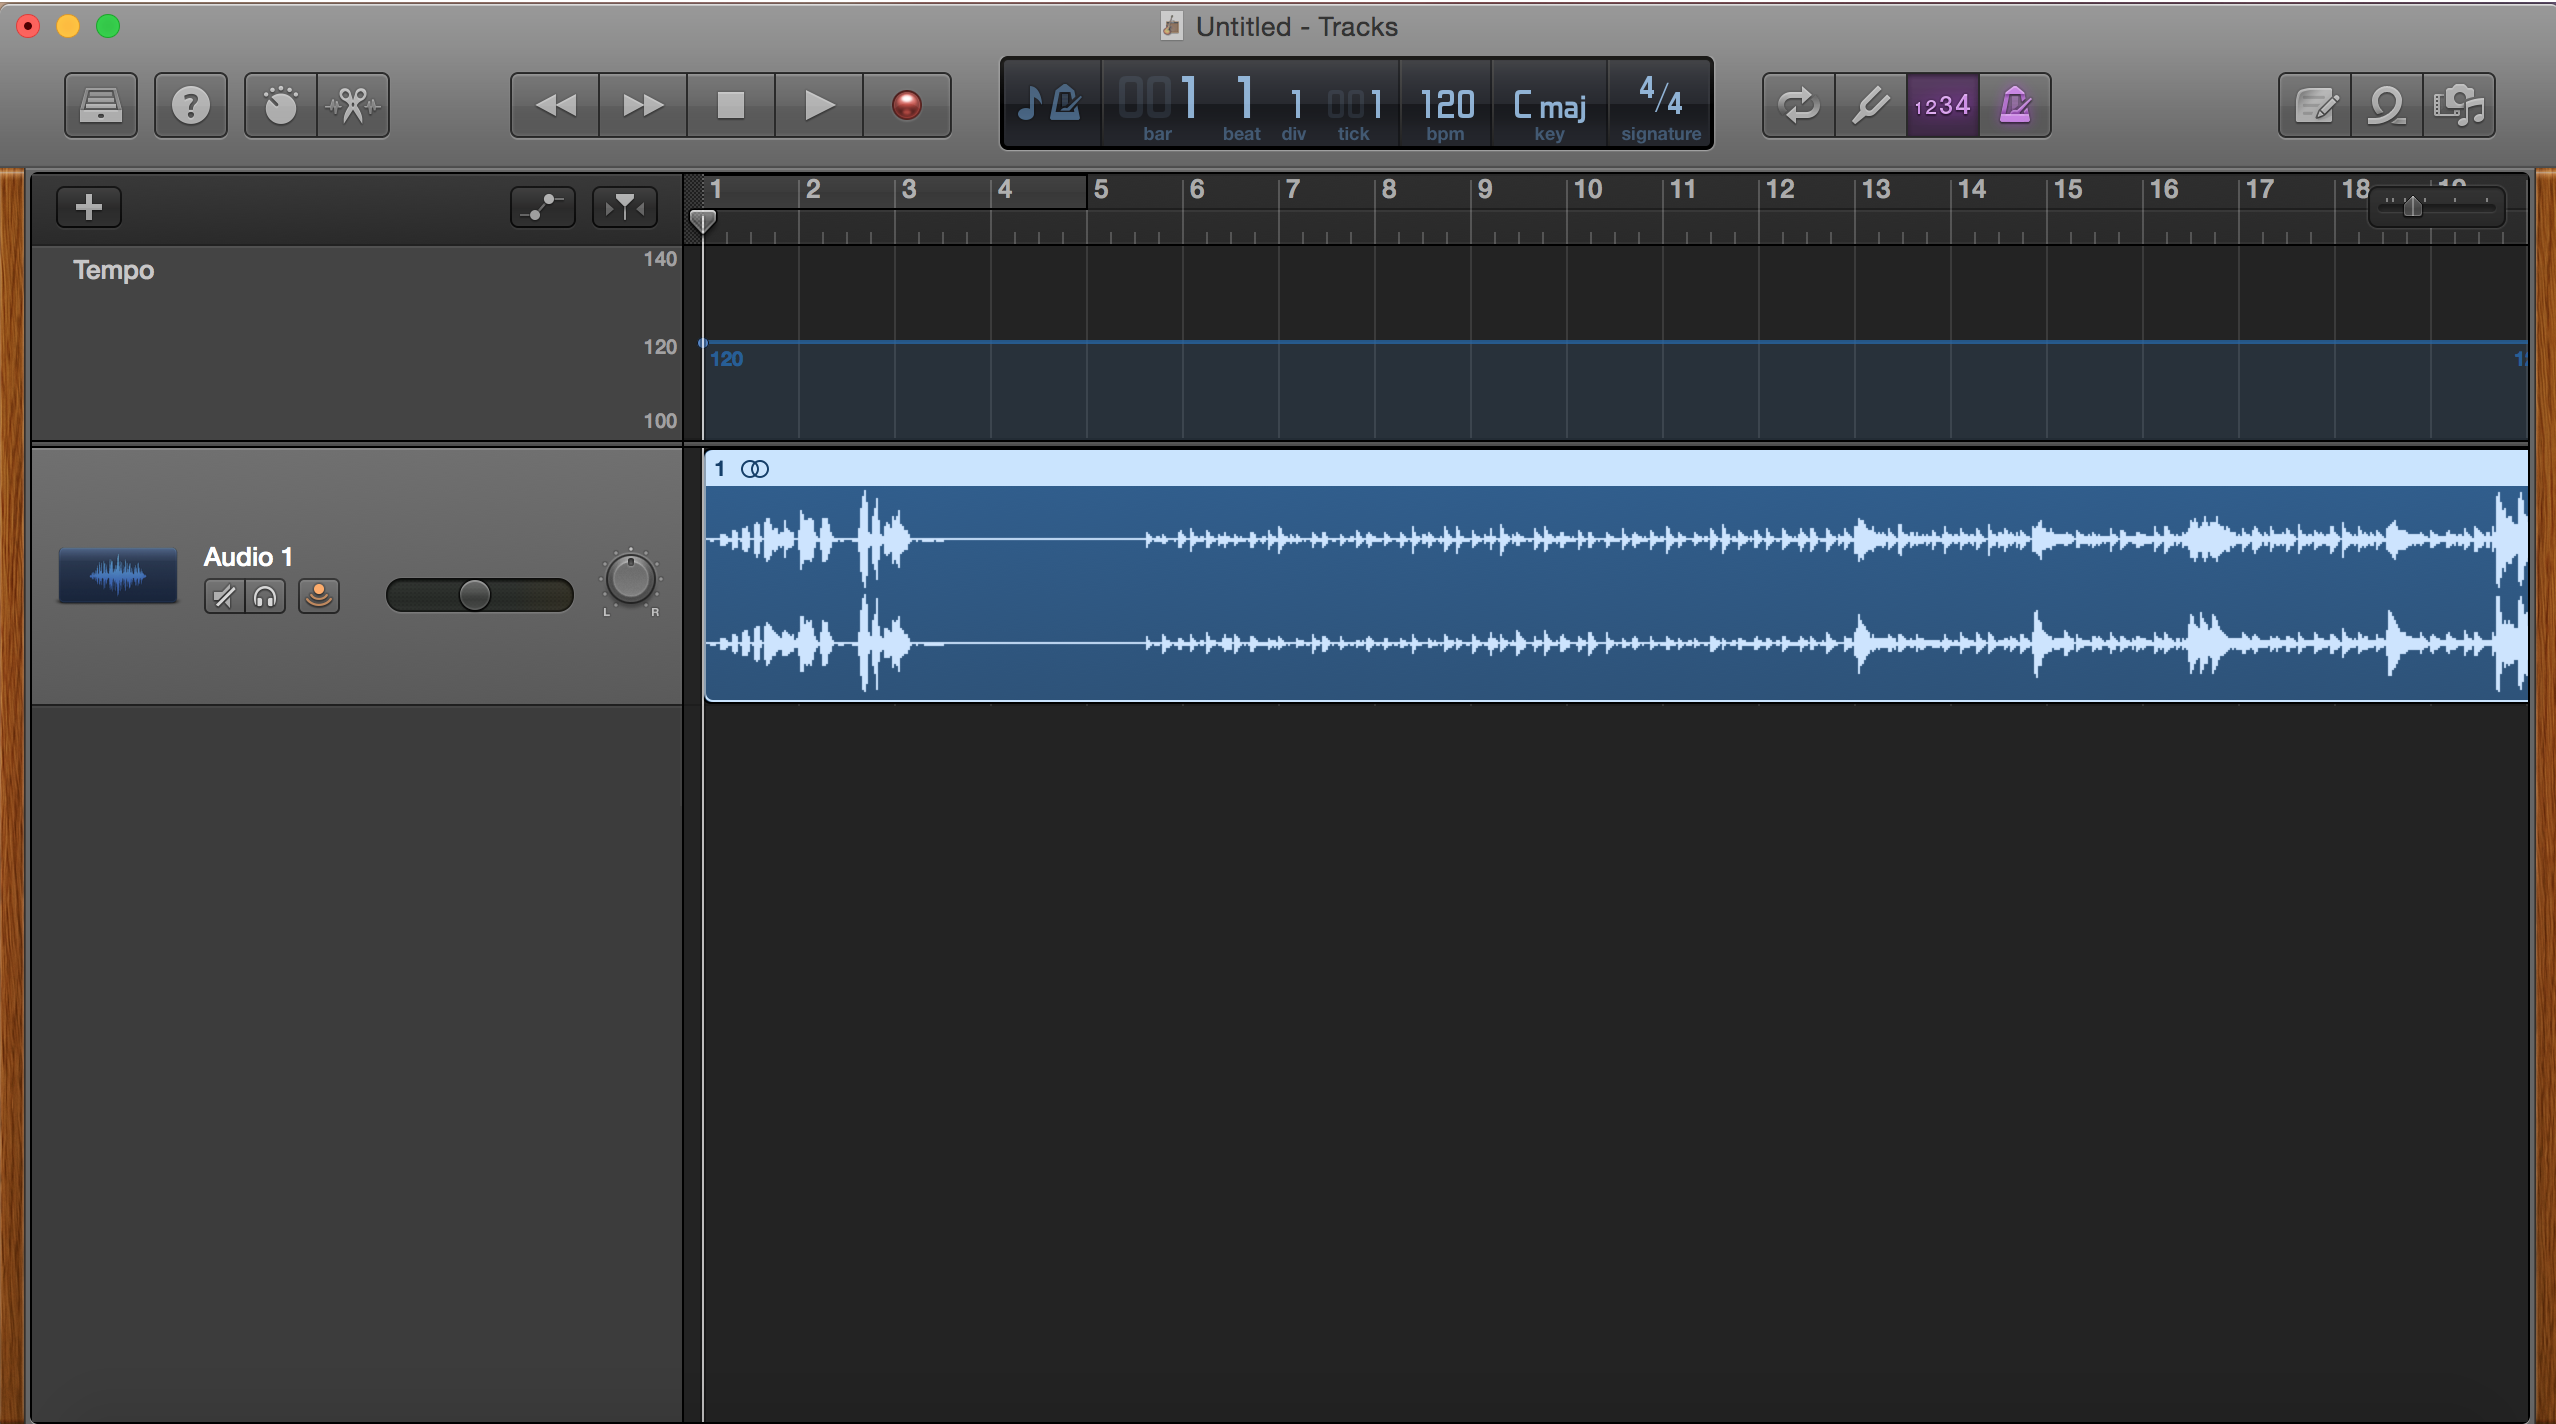Disable the Count-in 1234 button

click(1942, 105)
